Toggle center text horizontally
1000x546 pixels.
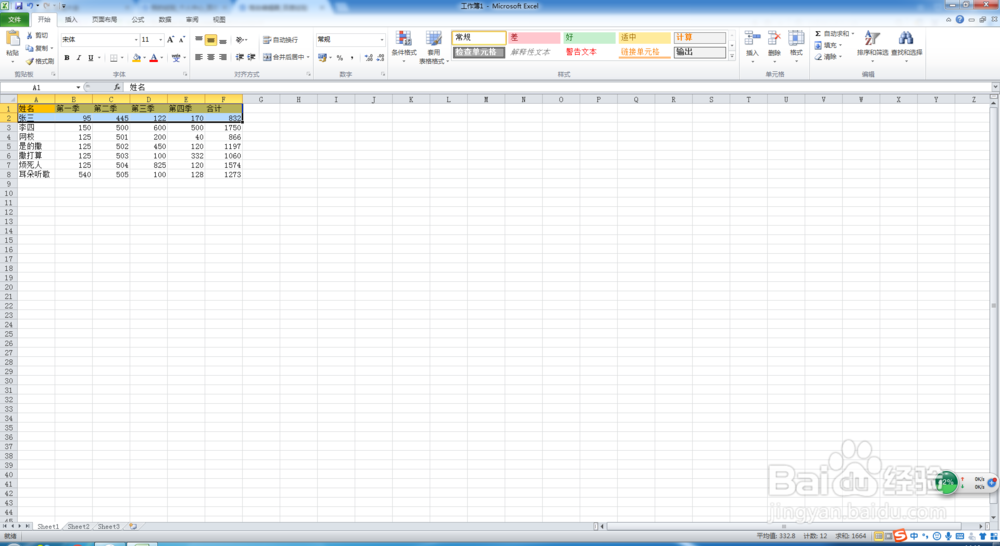point(210,57)
